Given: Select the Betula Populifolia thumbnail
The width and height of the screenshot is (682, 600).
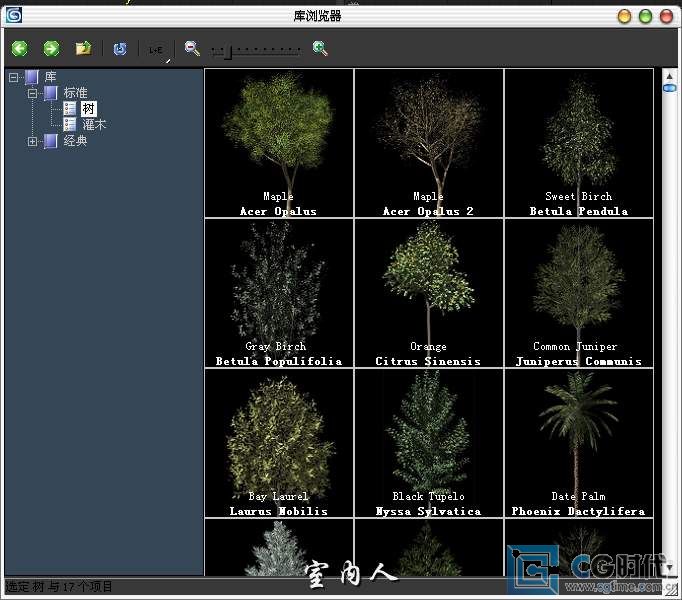Looking at the screenshot, I should pos(279,293).
